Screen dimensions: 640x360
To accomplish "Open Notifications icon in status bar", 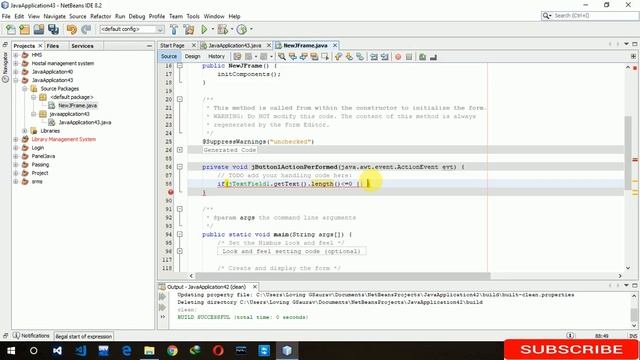I will [16, 336].
